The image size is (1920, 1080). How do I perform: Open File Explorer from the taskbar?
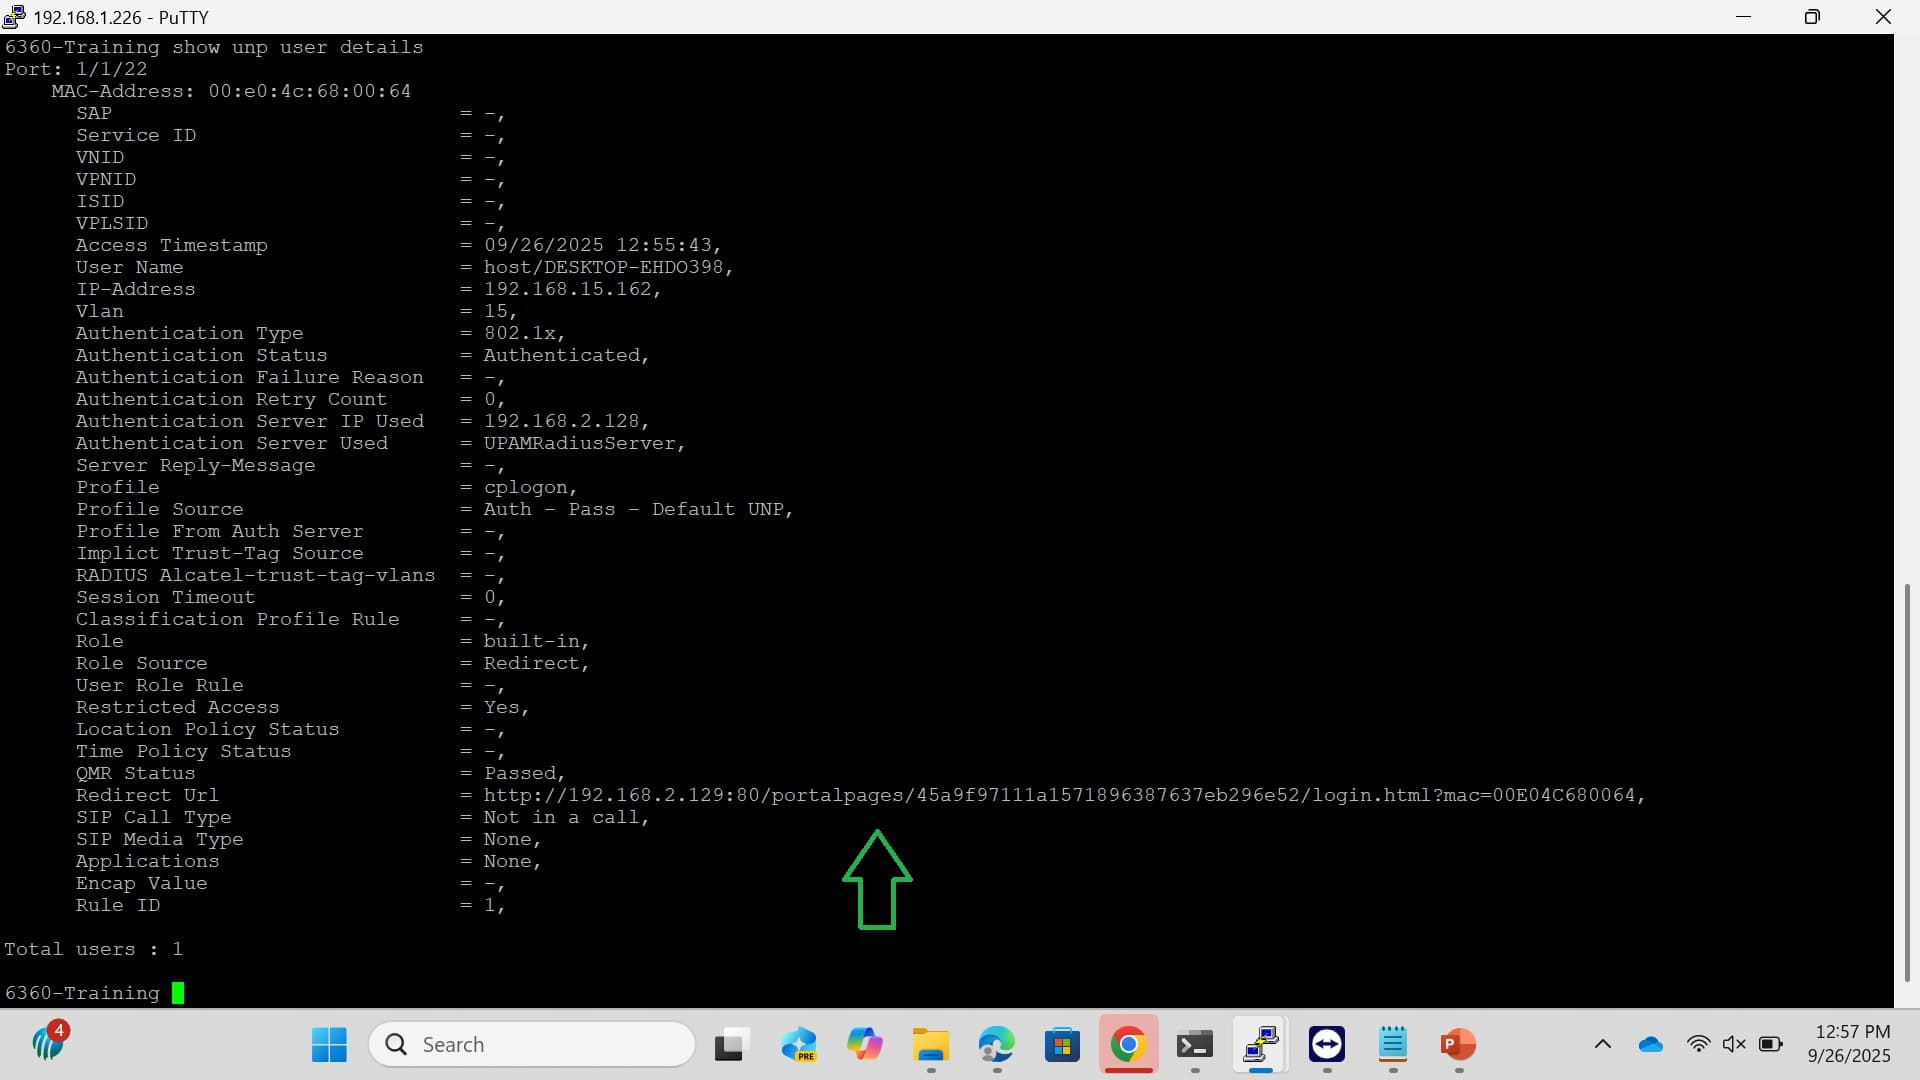click(x=930, y=1045)
